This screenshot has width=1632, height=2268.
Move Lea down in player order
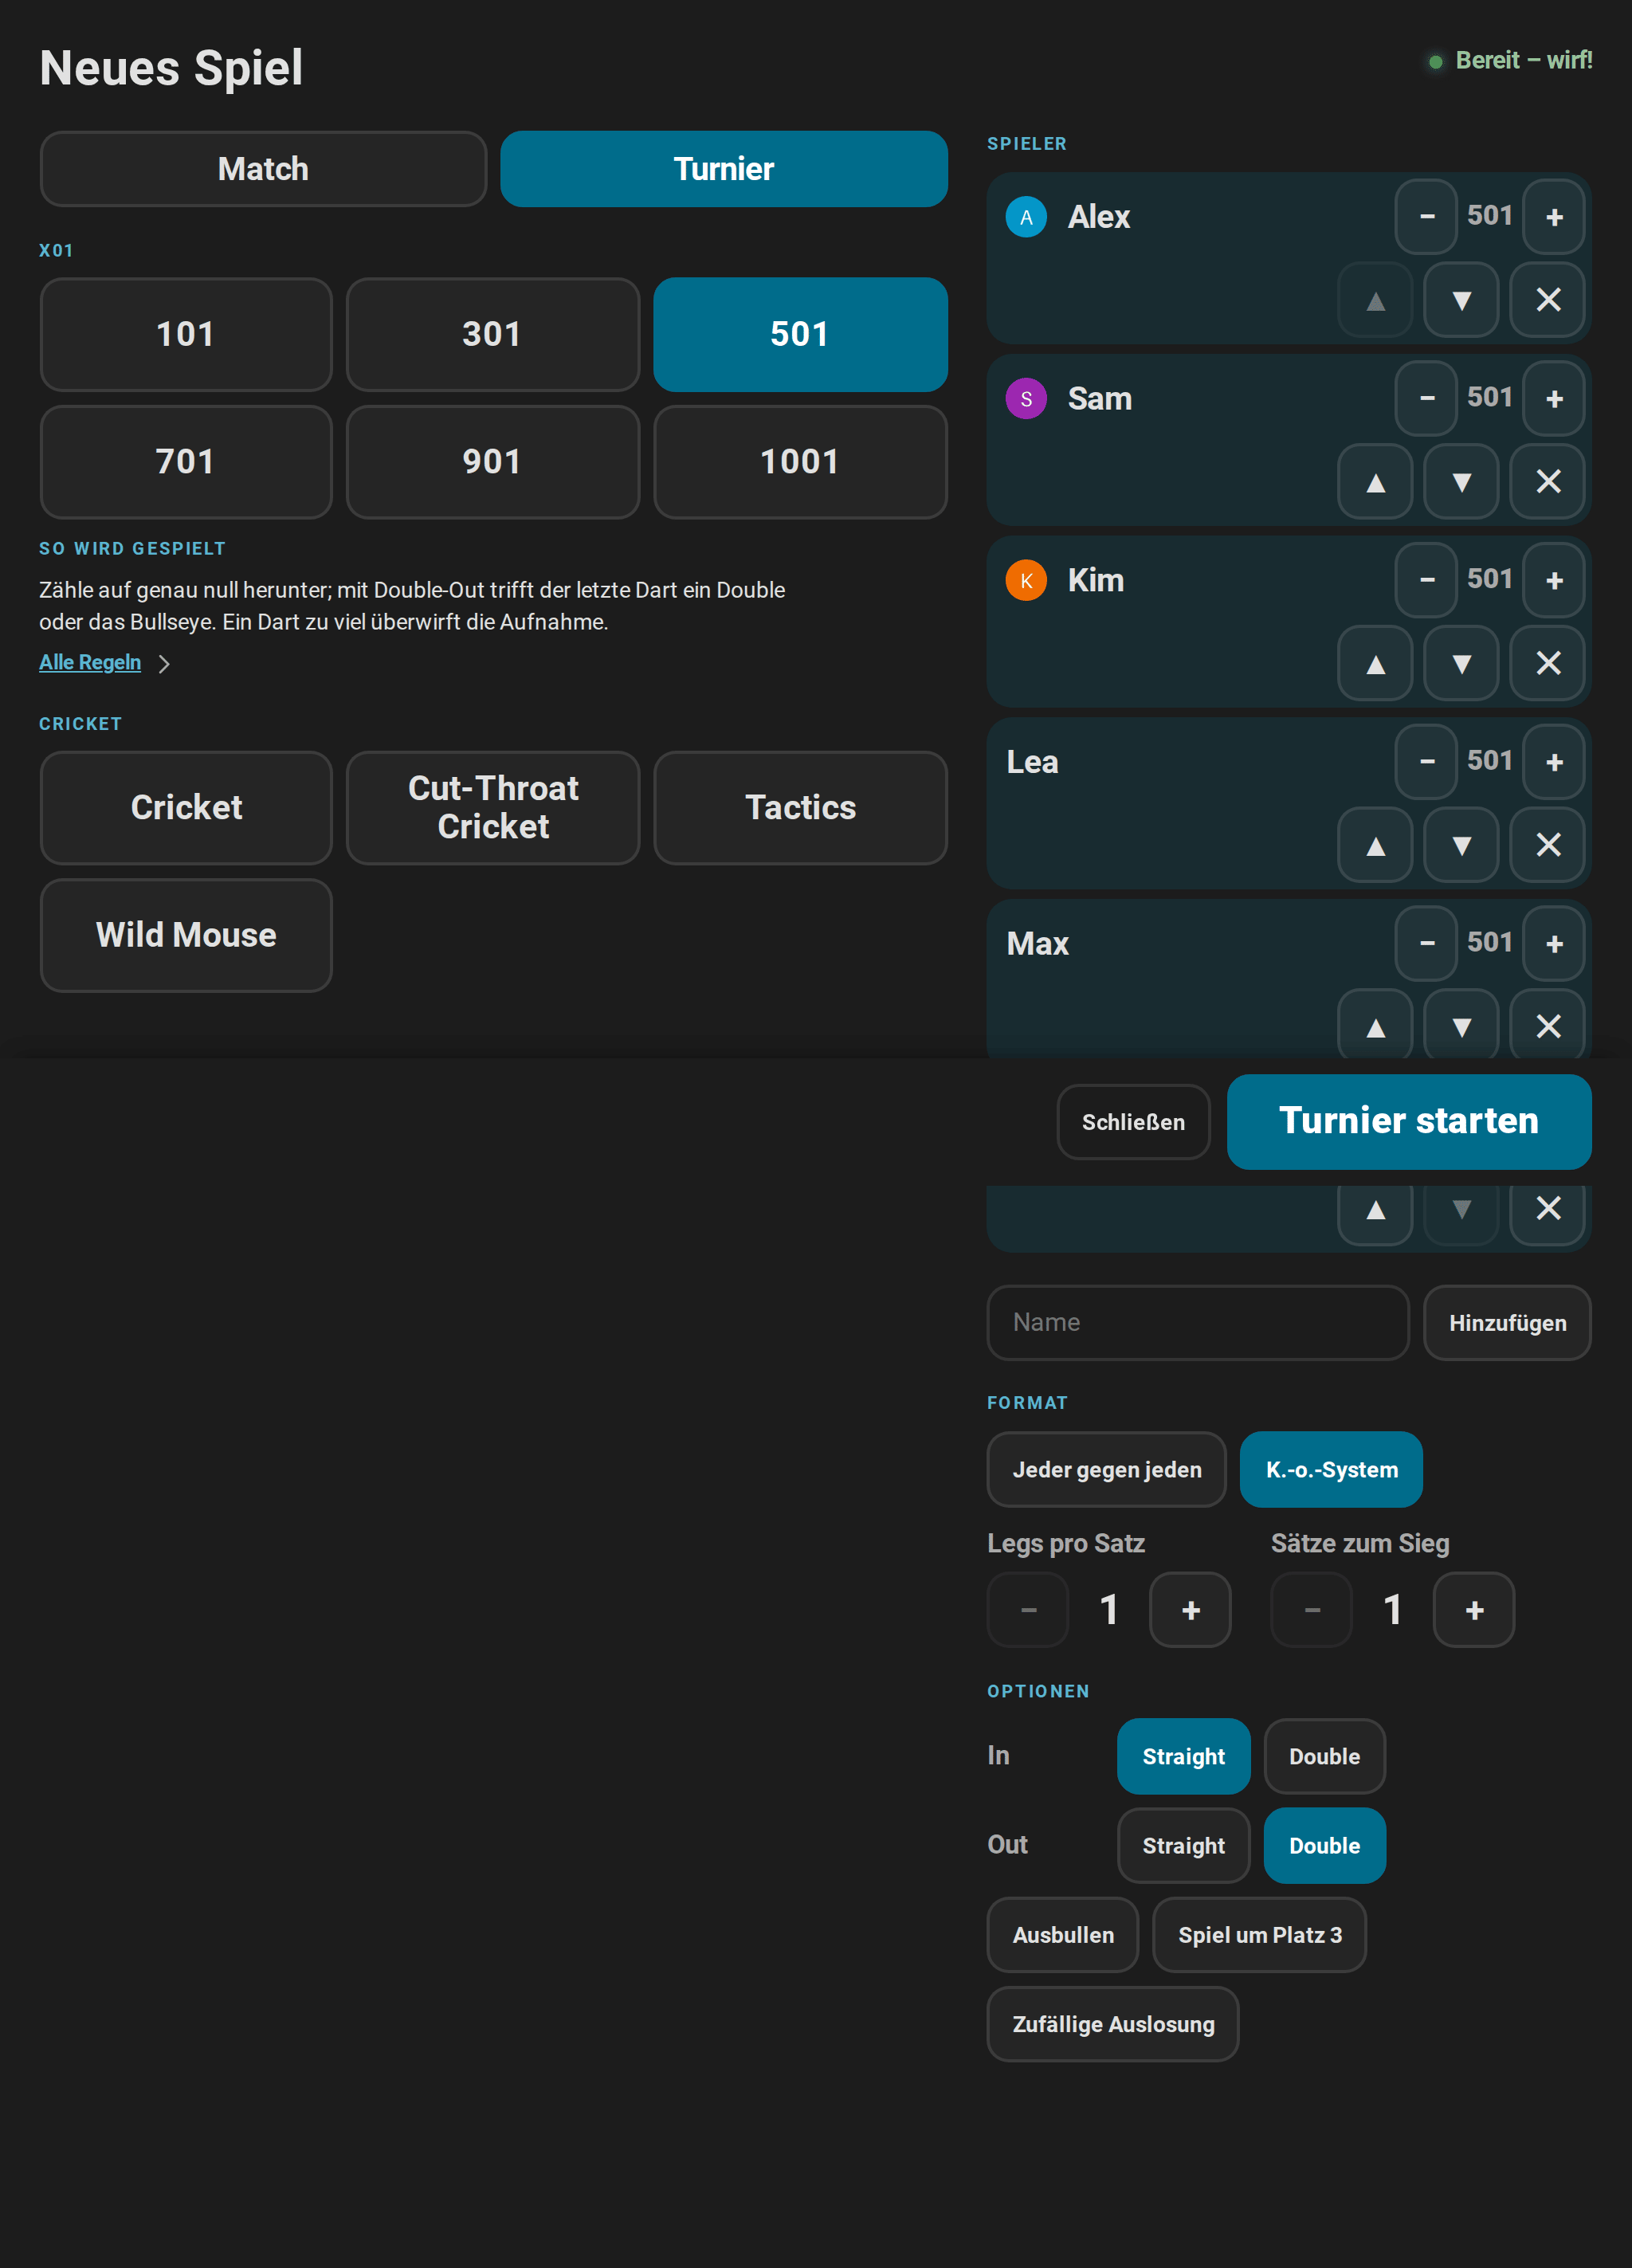[1461, 845]
